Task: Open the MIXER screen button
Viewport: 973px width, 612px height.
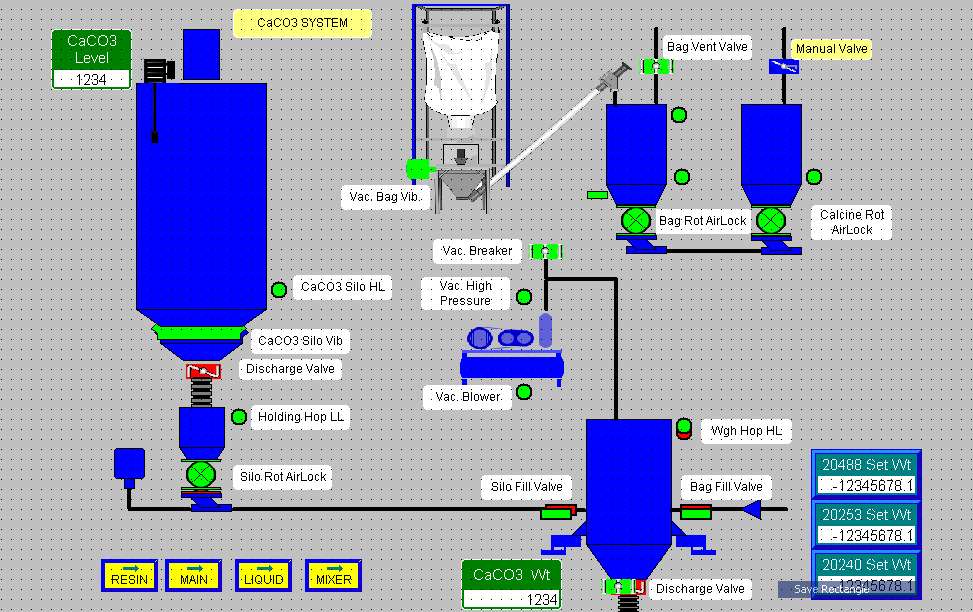Action: pyautogui.click(x=332, y=575)
